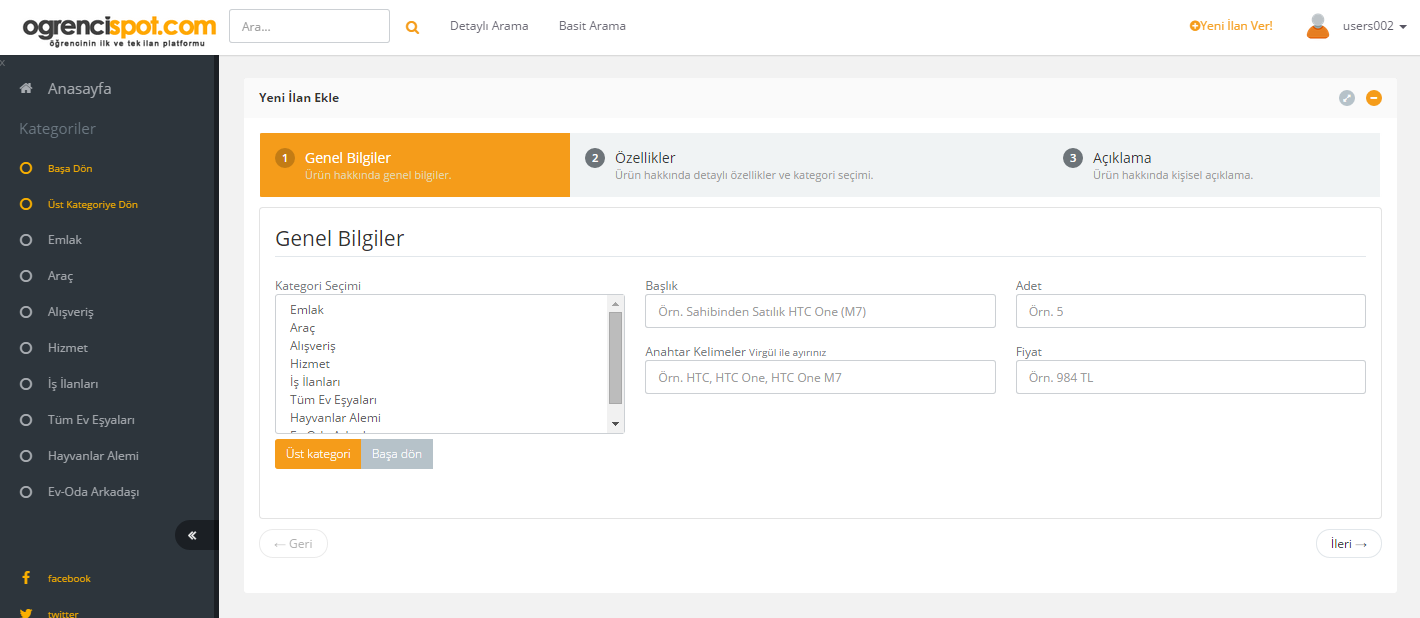Viewport: 1420px width, 618px height.
Task: Click circle icon next to Emlak in sidebar
Action: [27, 240]
